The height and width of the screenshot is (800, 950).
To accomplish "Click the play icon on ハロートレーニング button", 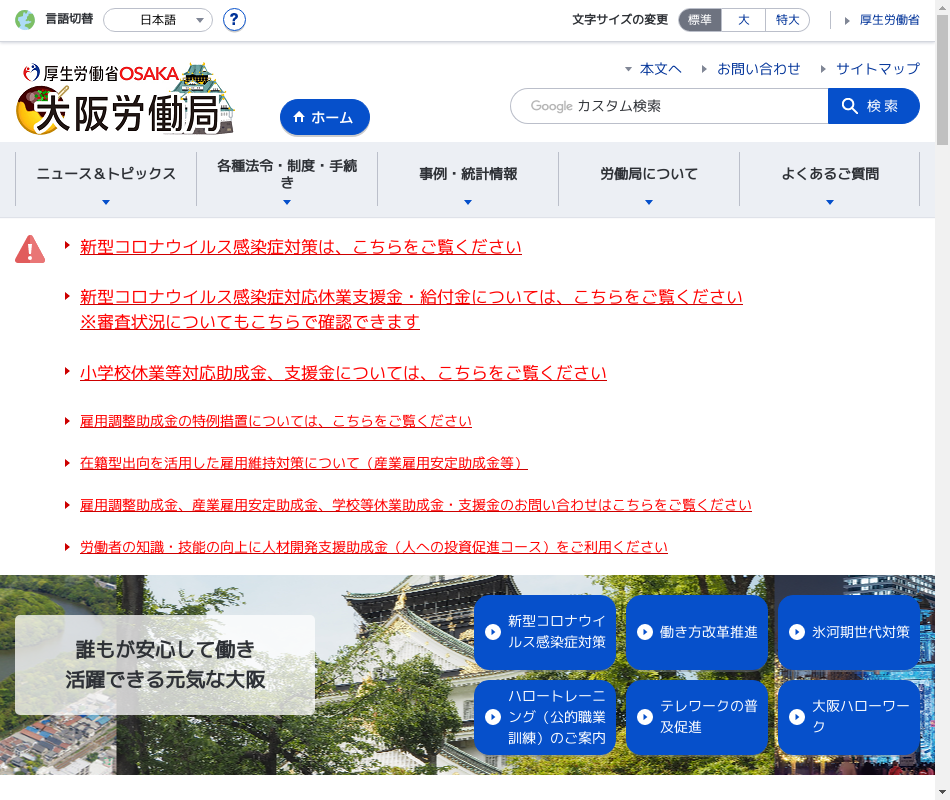I will (x=493, y=717).
